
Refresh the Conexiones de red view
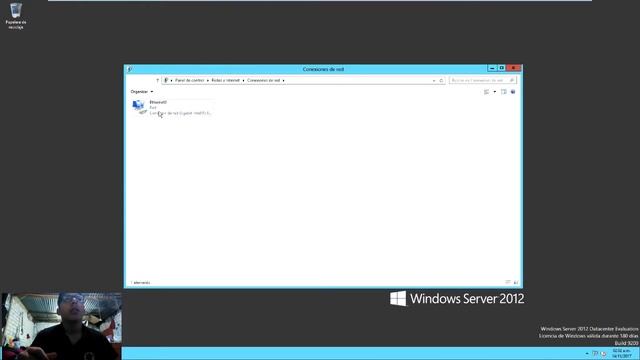pos(441,80)
